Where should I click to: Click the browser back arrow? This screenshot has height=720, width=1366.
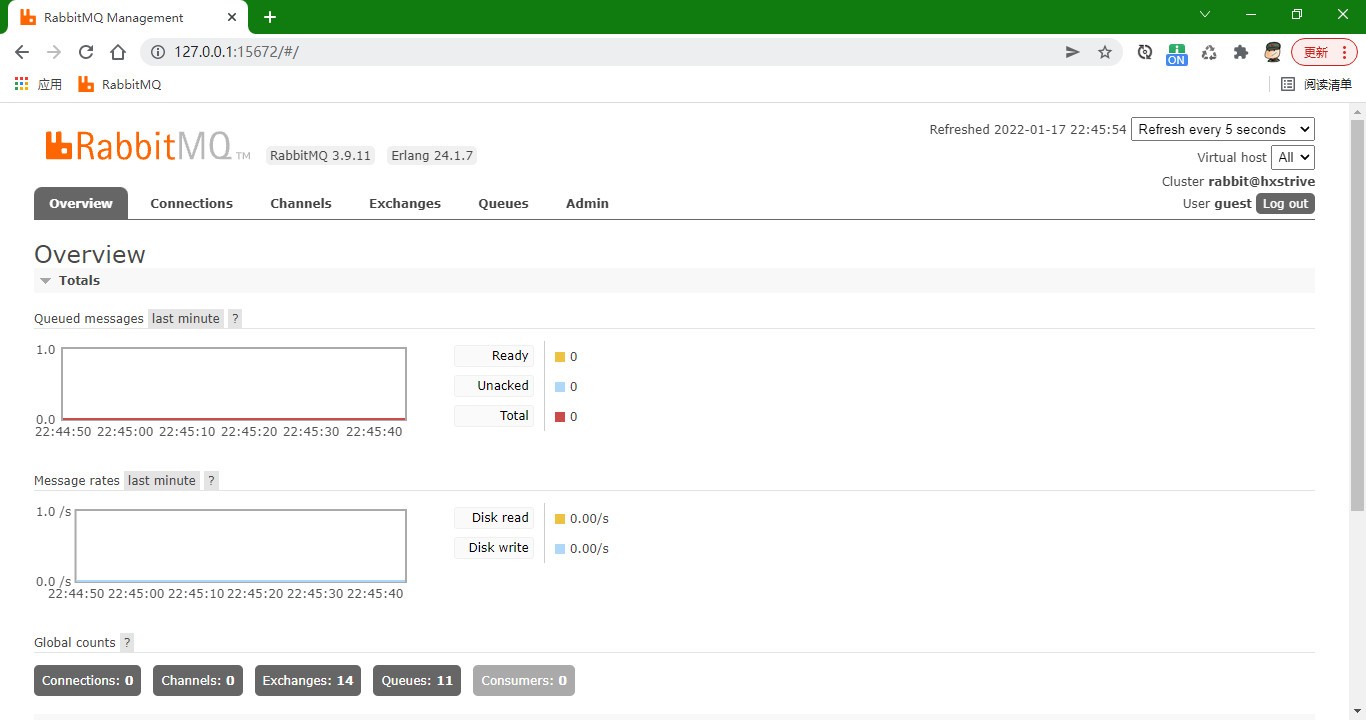coord(22,52)
